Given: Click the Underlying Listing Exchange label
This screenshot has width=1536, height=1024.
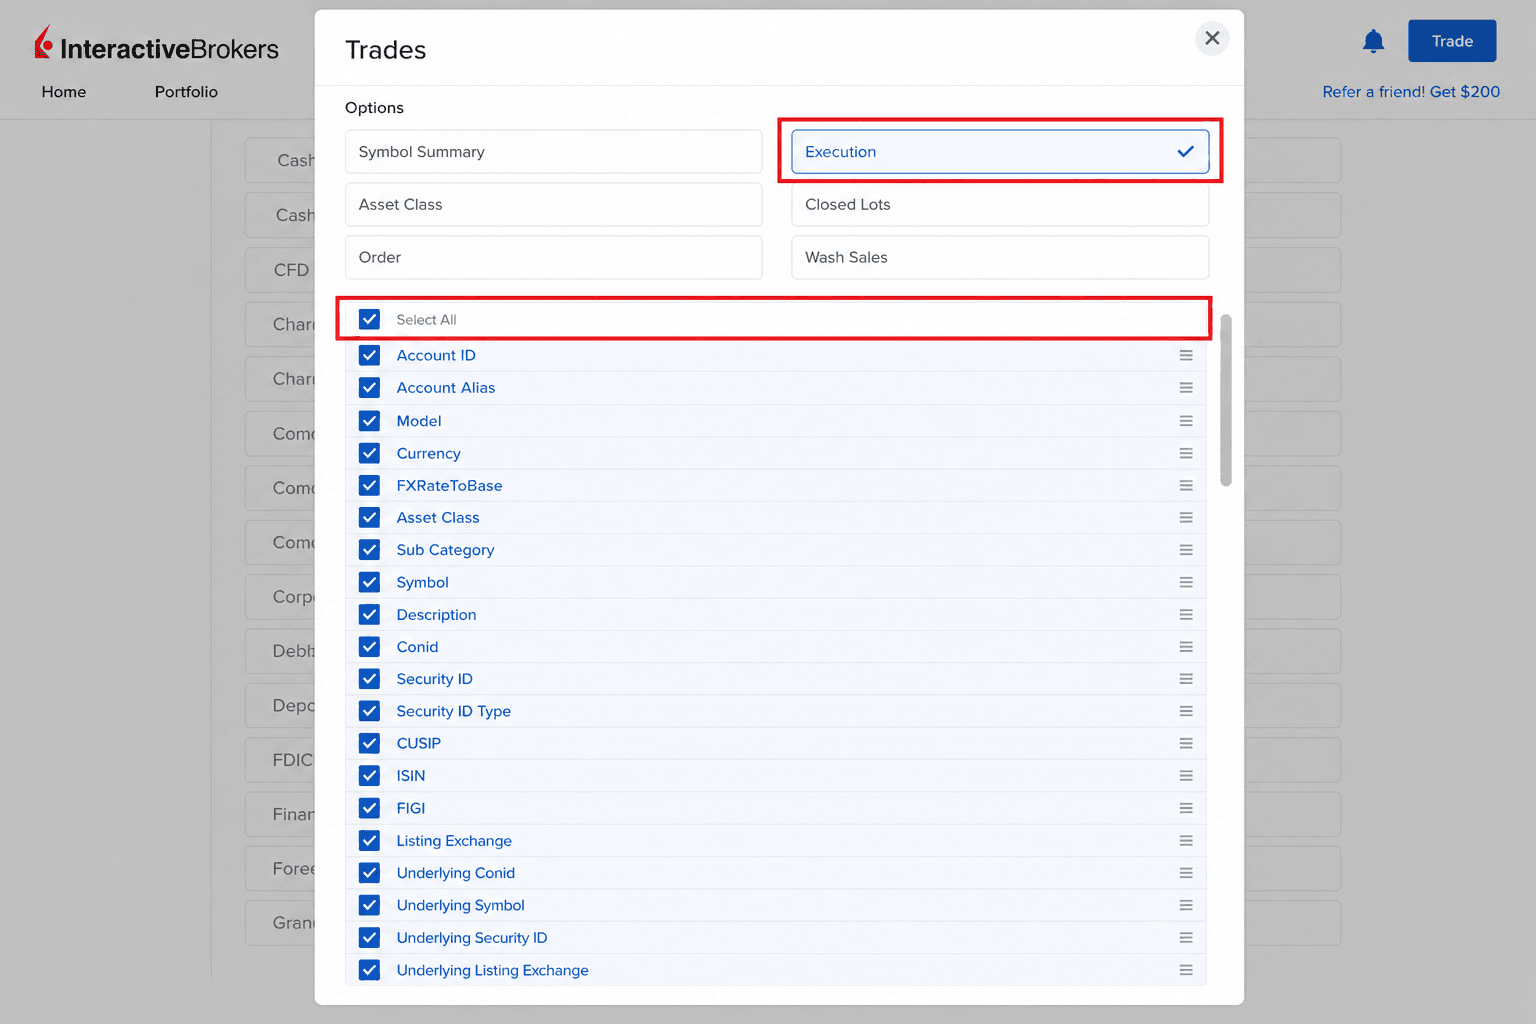Looking at the screenshot, I should [x=492, y=970].
